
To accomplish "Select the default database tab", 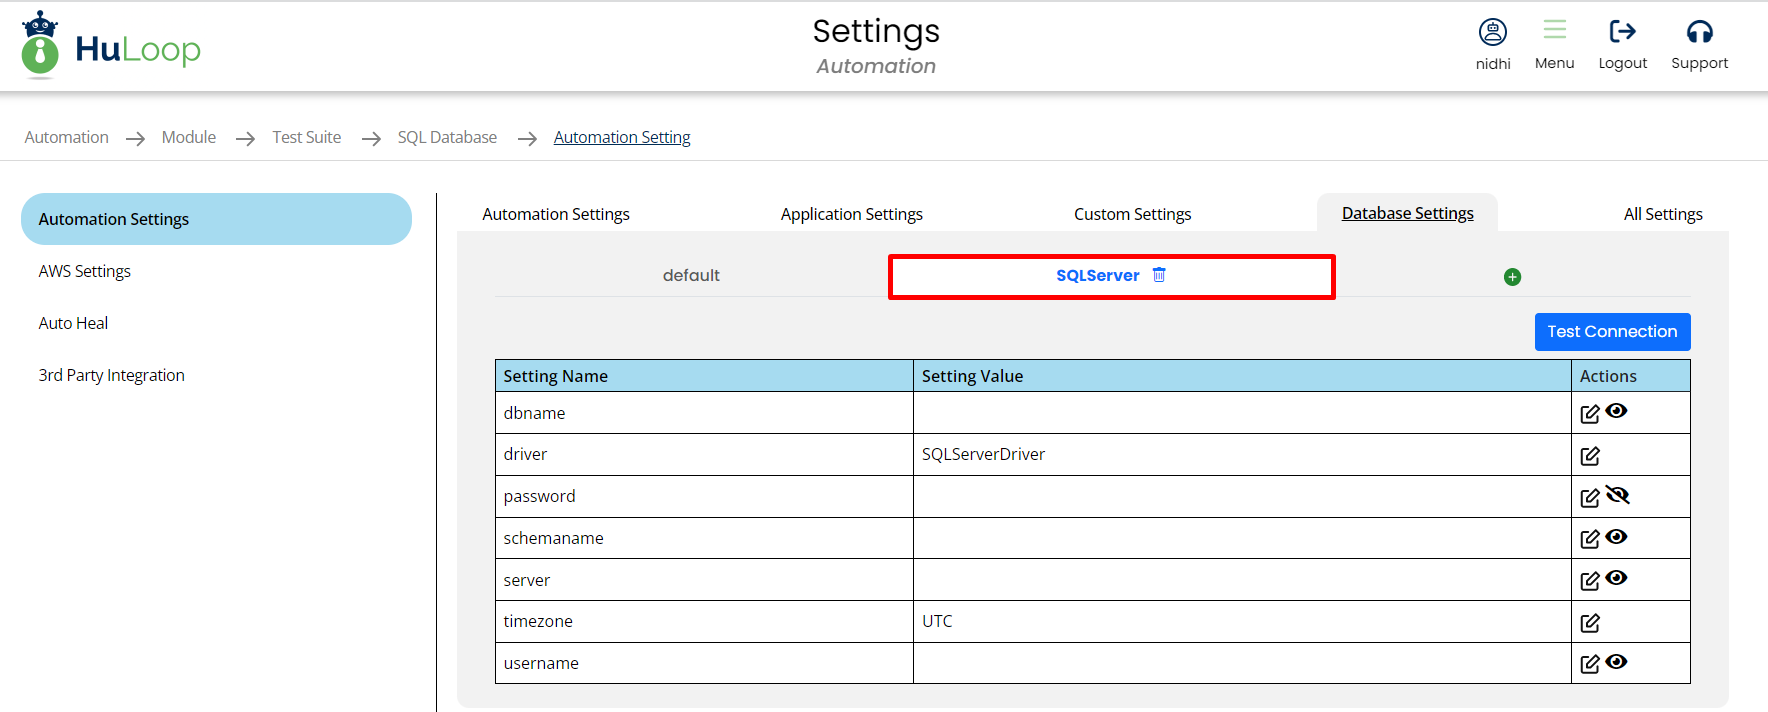I will (x=691, y=275).
